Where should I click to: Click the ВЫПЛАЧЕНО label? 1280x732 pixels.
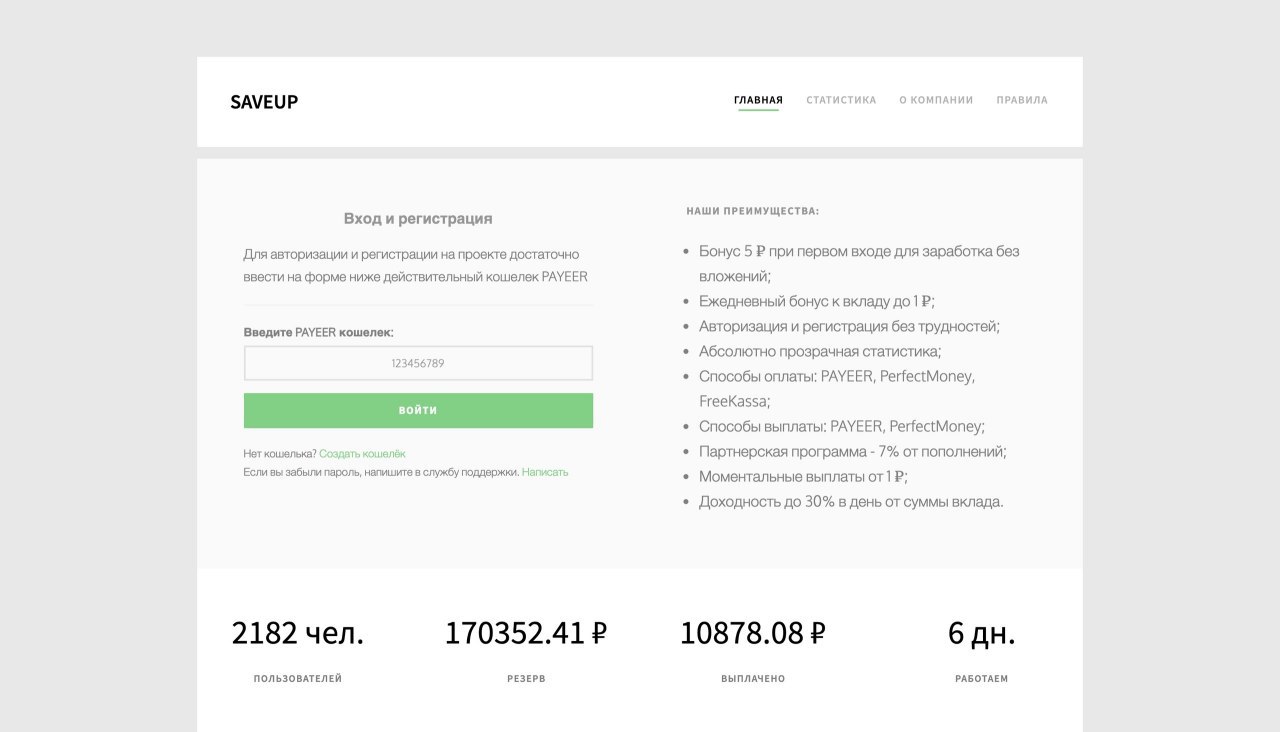(752, 679)
